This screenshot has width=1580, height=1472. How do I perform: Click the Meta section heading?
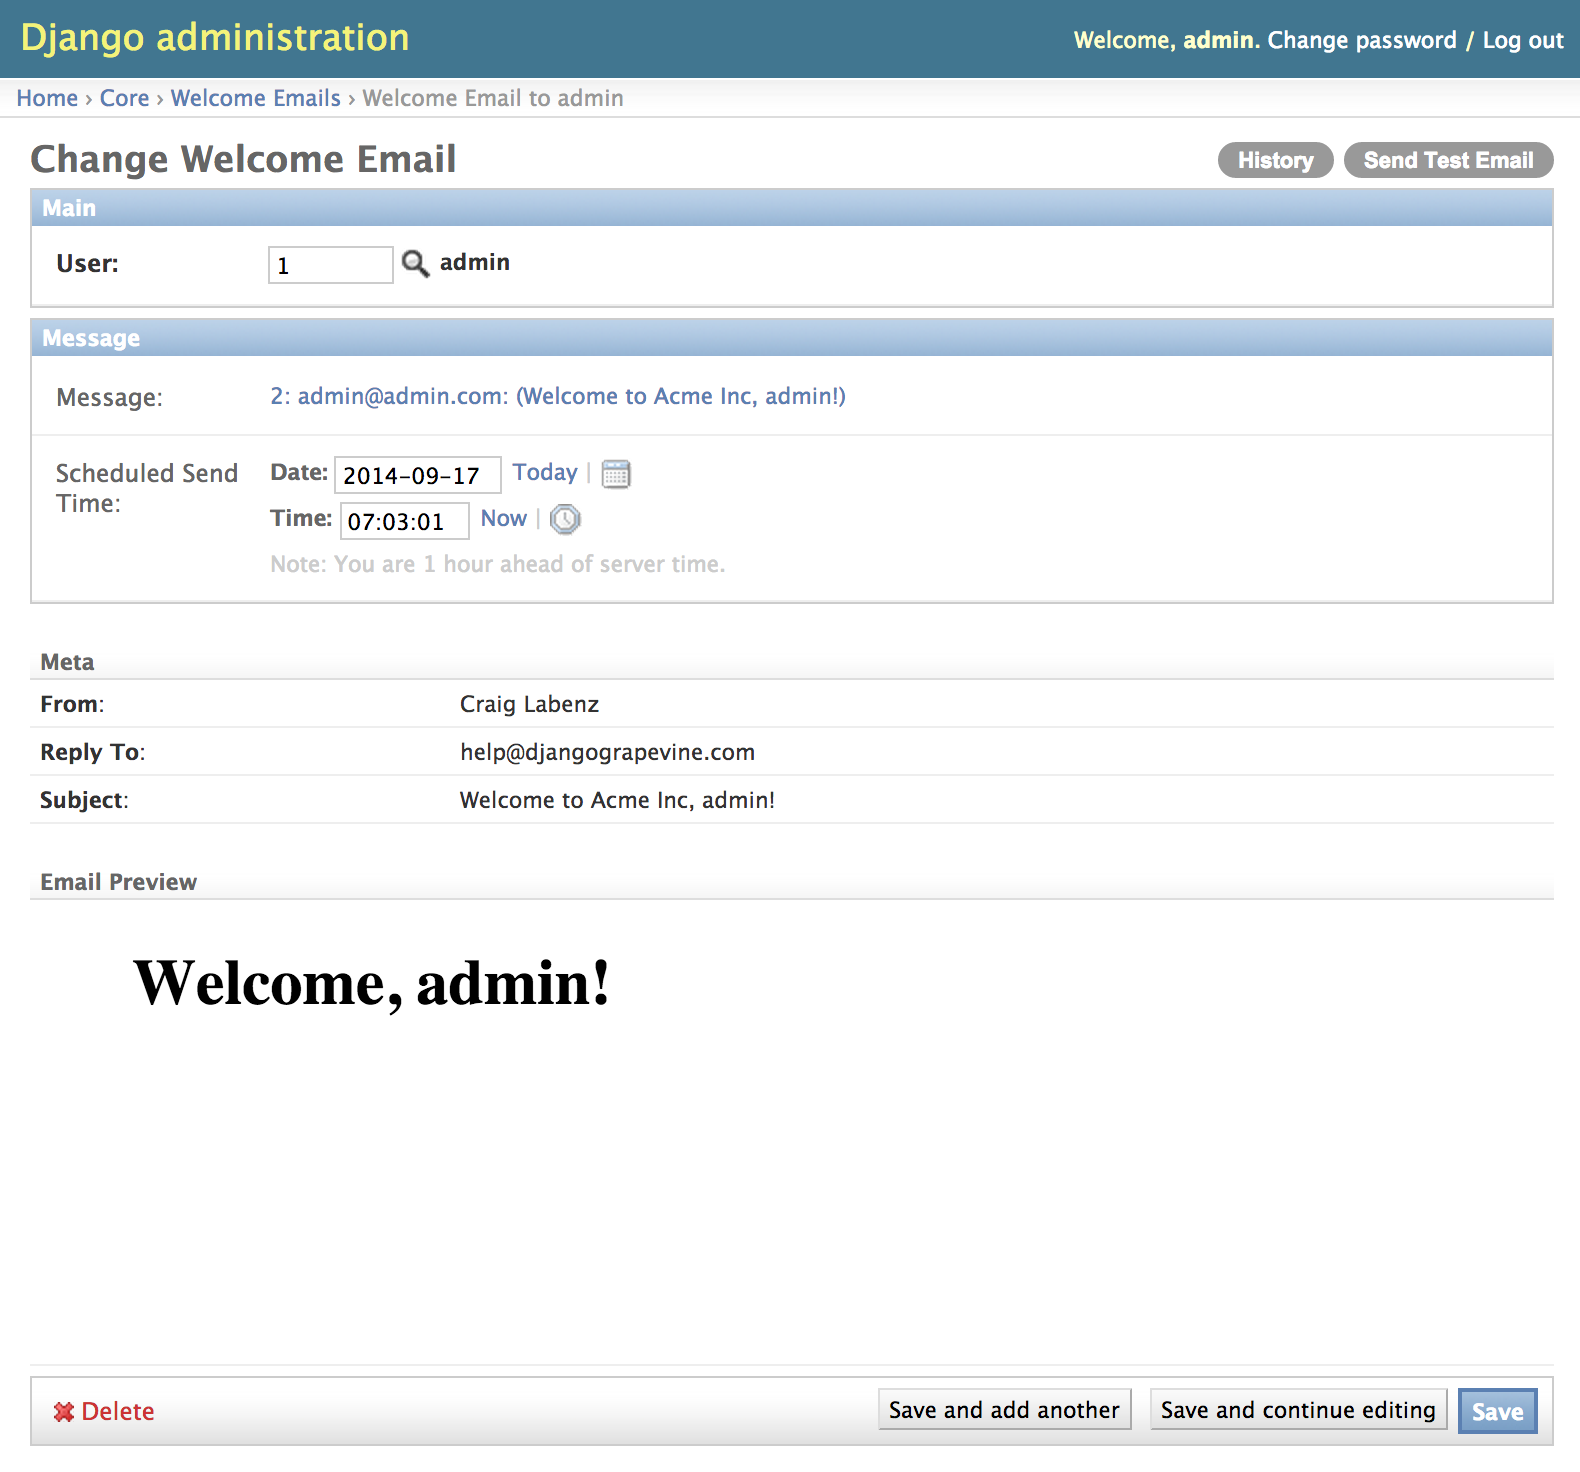(67, 662)
